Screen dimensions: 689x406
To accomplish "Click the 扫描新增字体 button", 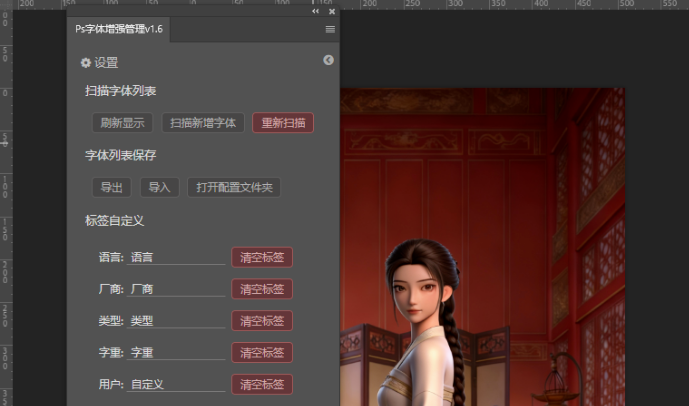I will click(203, 124).
